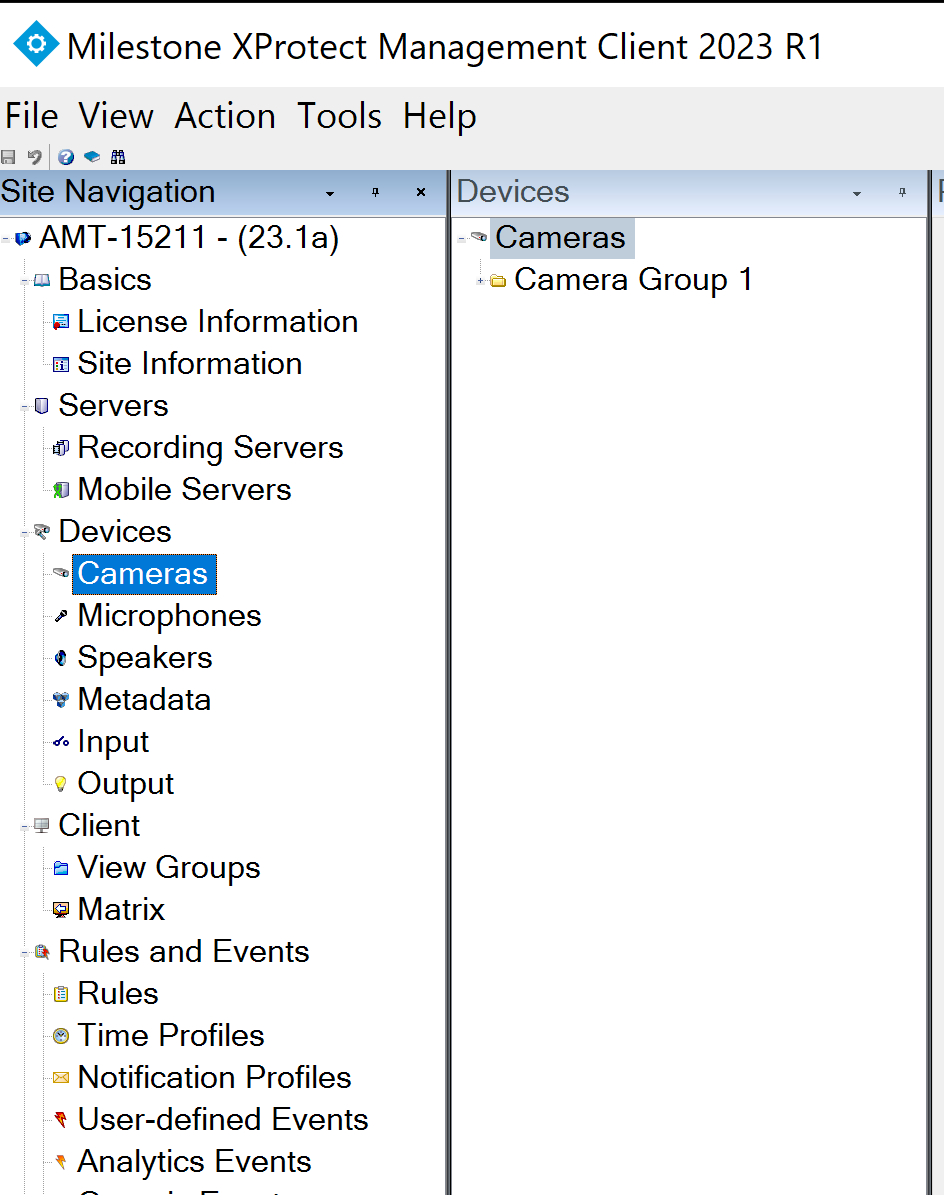
Task: Select Notification Profiles in the tree
Action: coord(214,1078)
